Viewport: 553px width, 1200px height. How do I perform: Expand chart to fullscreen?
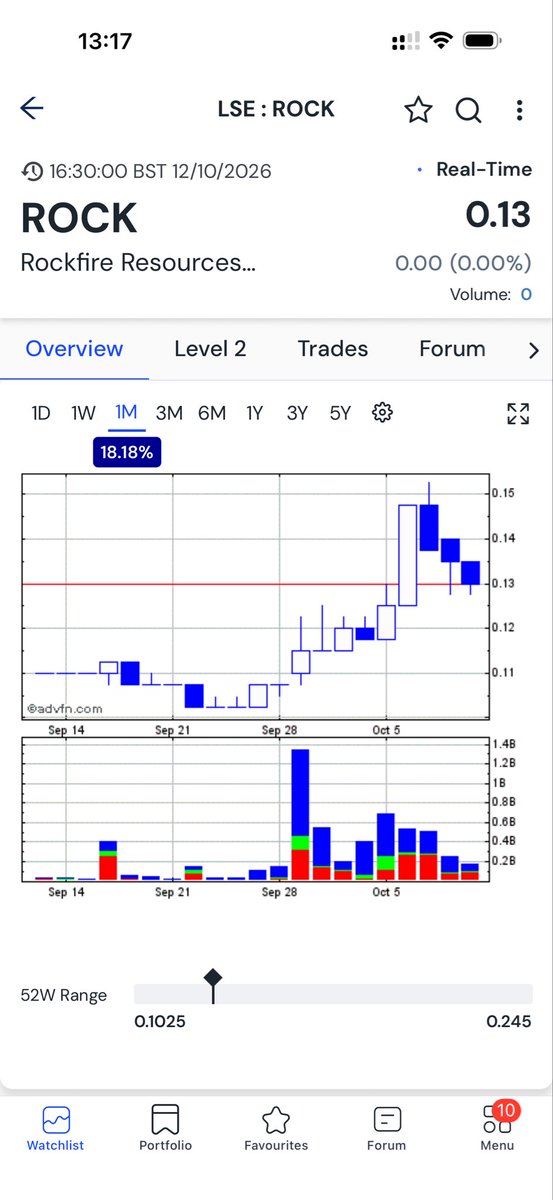click(517, 413)
